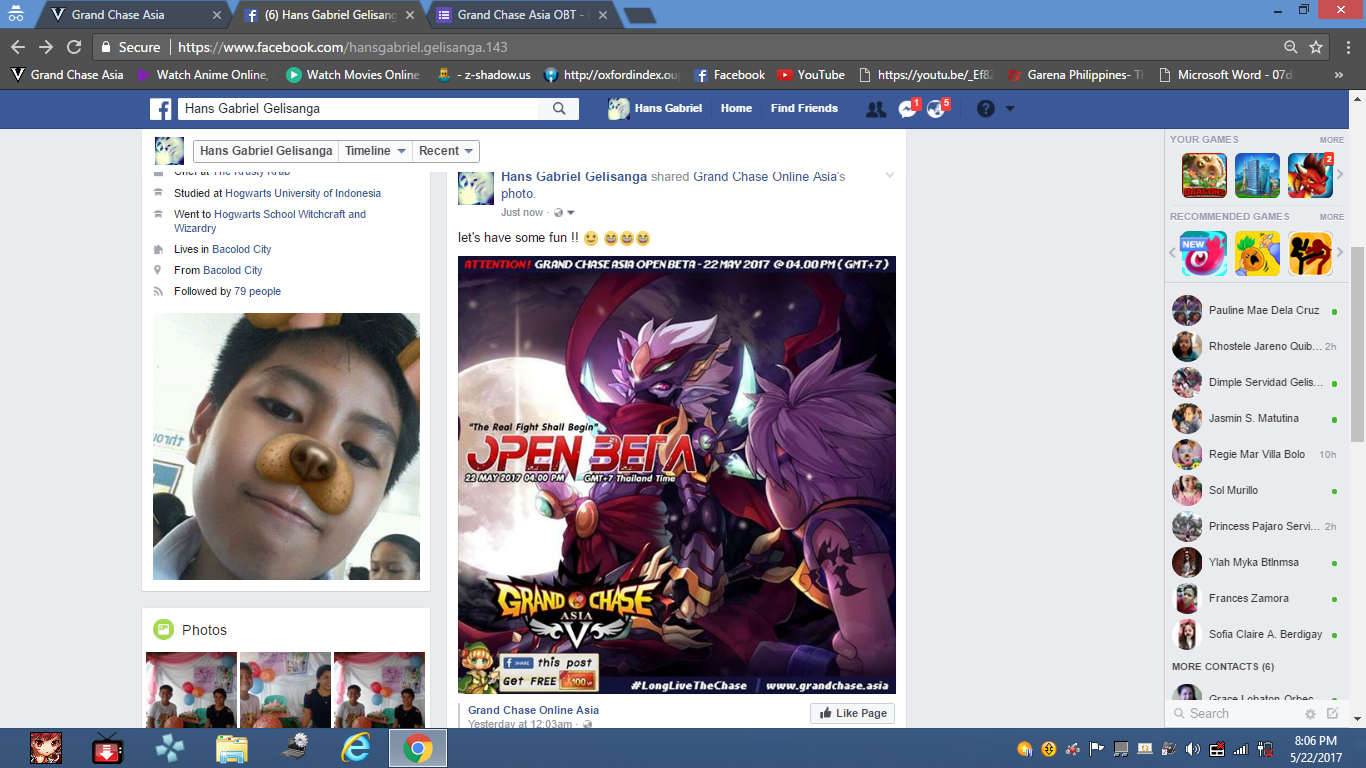Click the Chrome icon in the taskbar

(418, 748)
